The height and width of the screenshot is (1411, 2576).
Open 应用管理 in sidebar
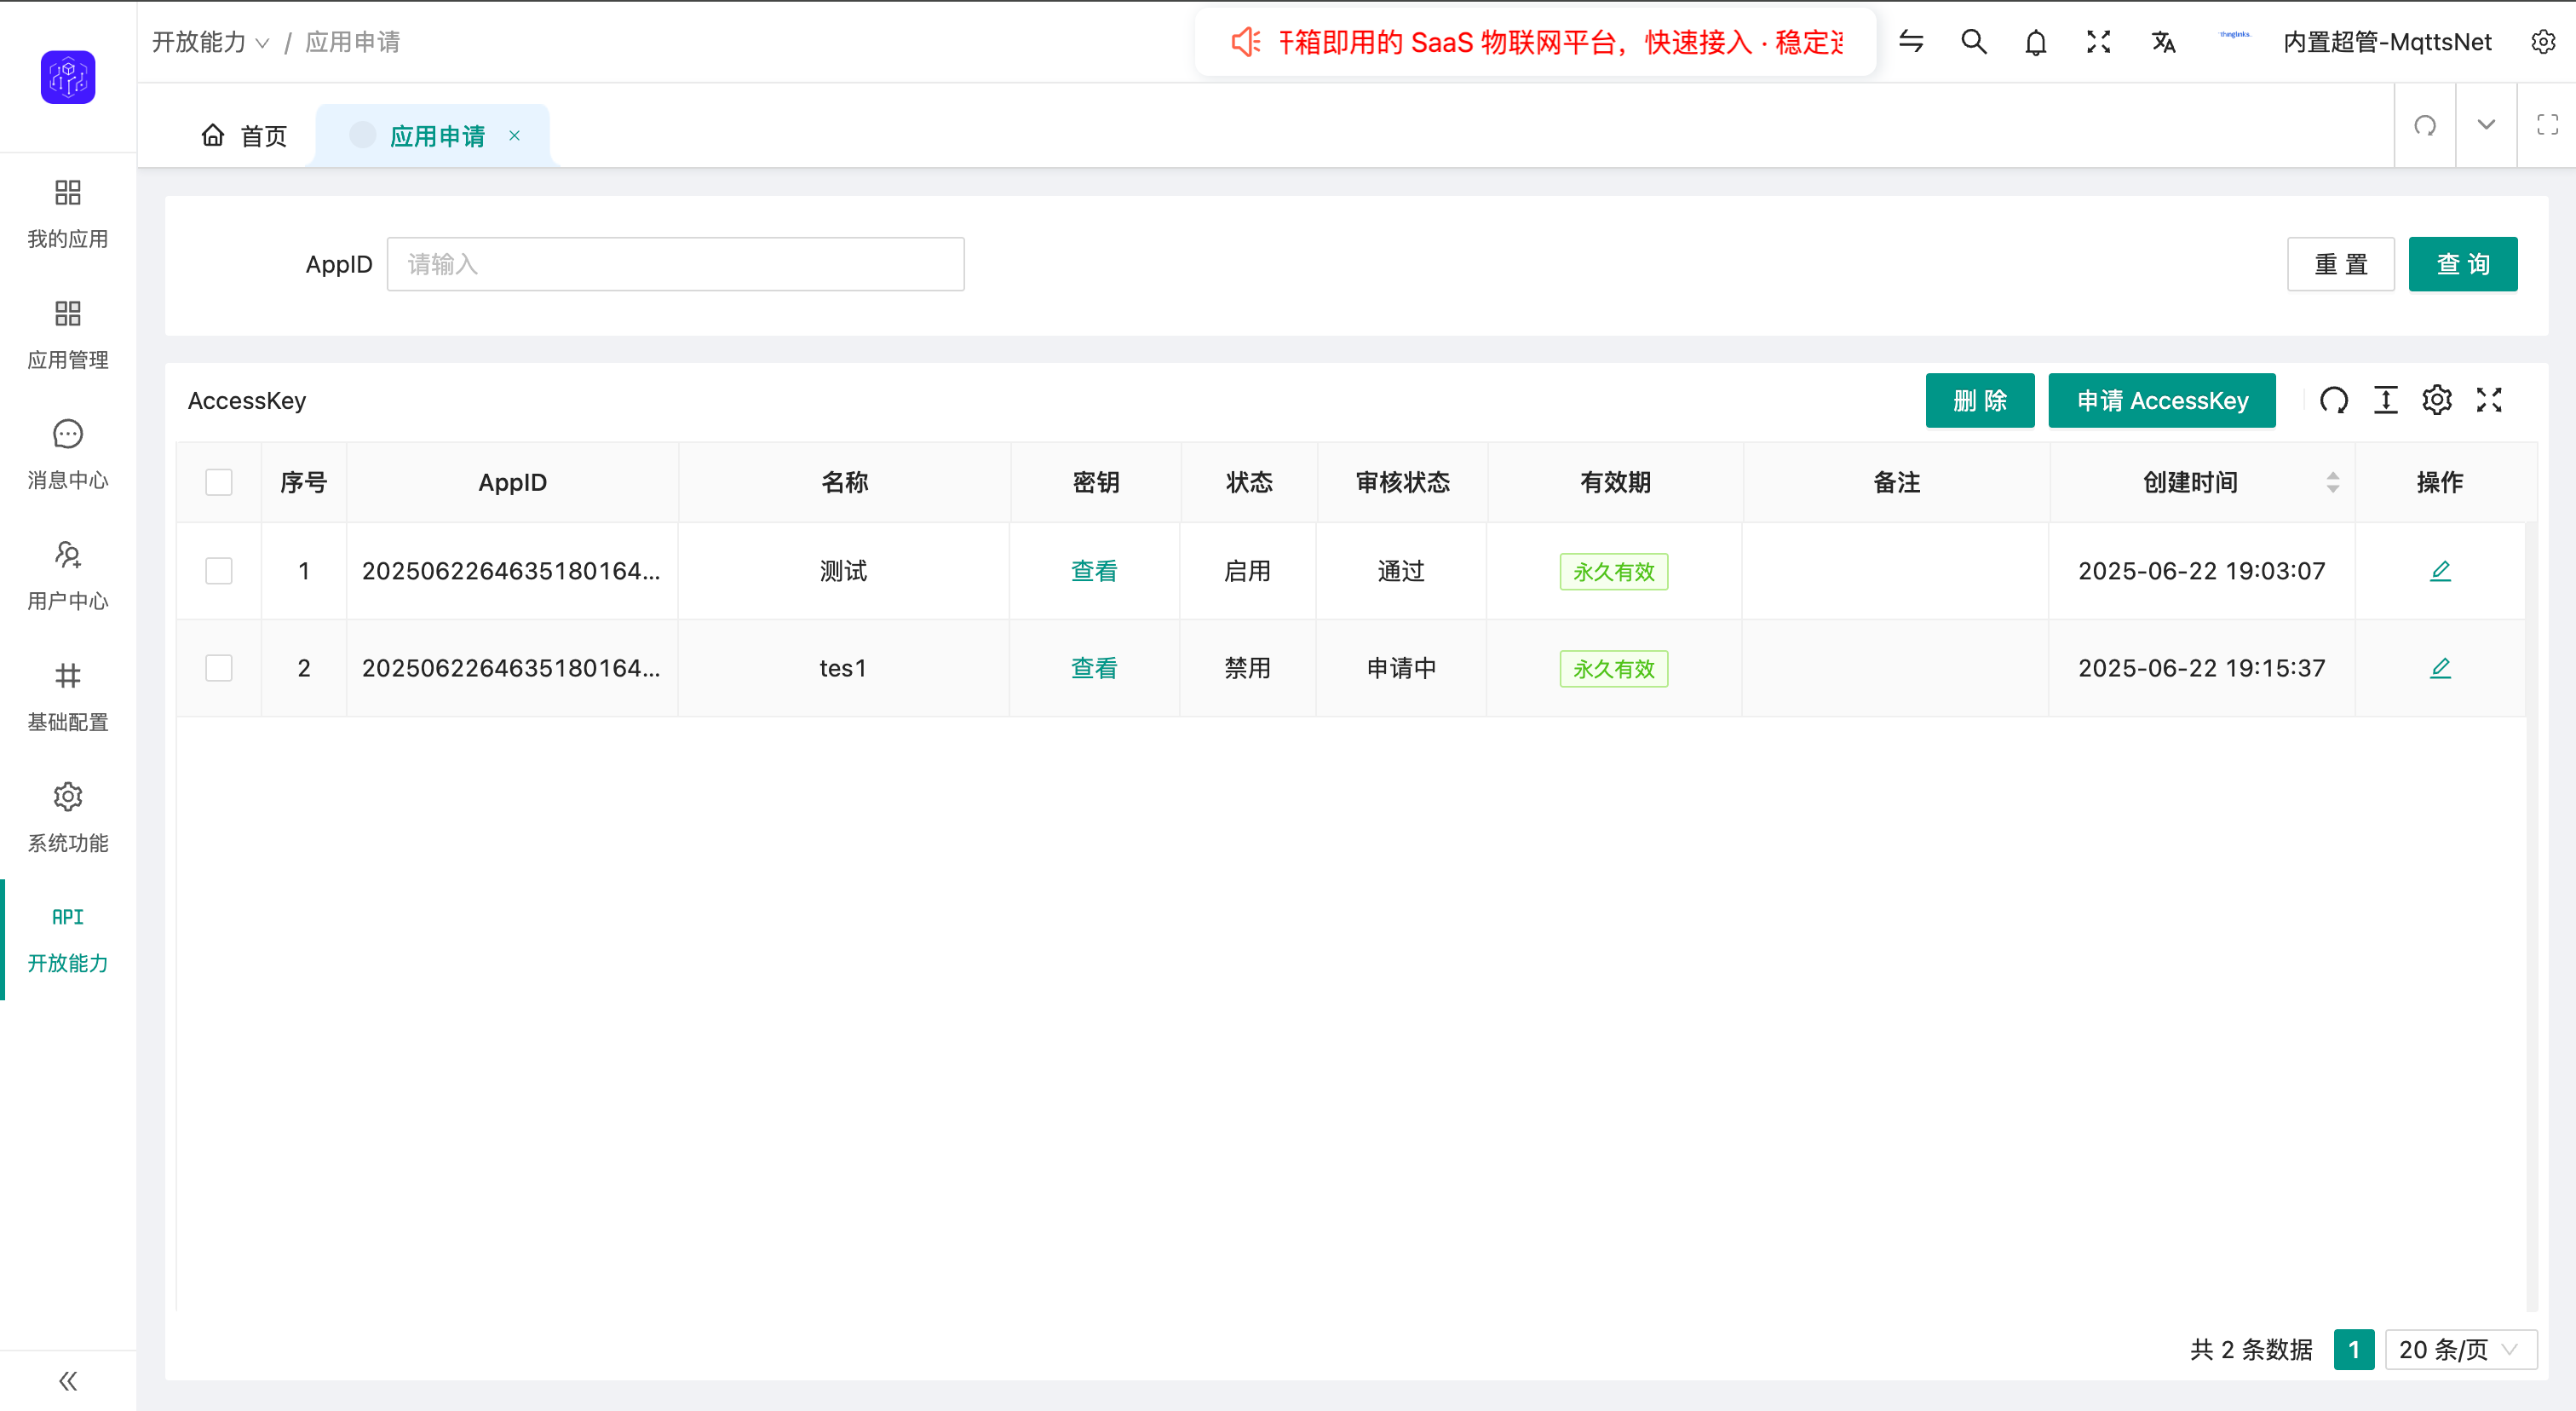coord(68,334)
